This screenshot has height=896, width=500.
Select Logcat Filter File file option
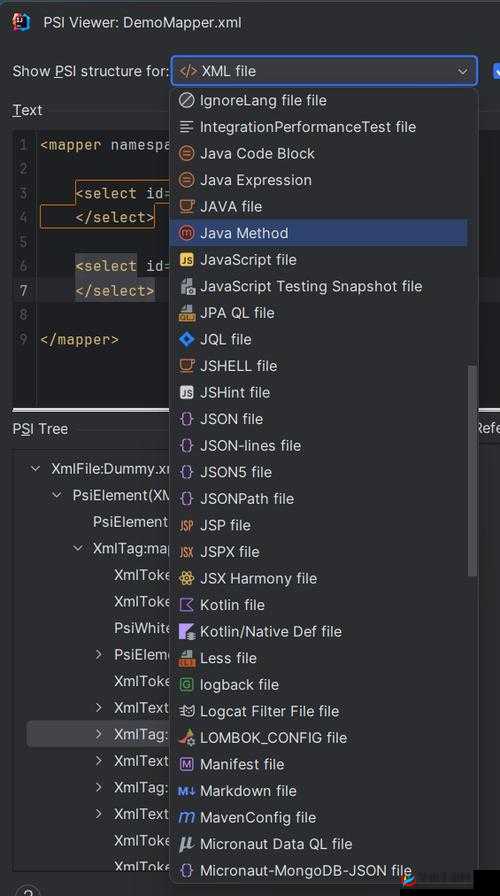[318, 711]
